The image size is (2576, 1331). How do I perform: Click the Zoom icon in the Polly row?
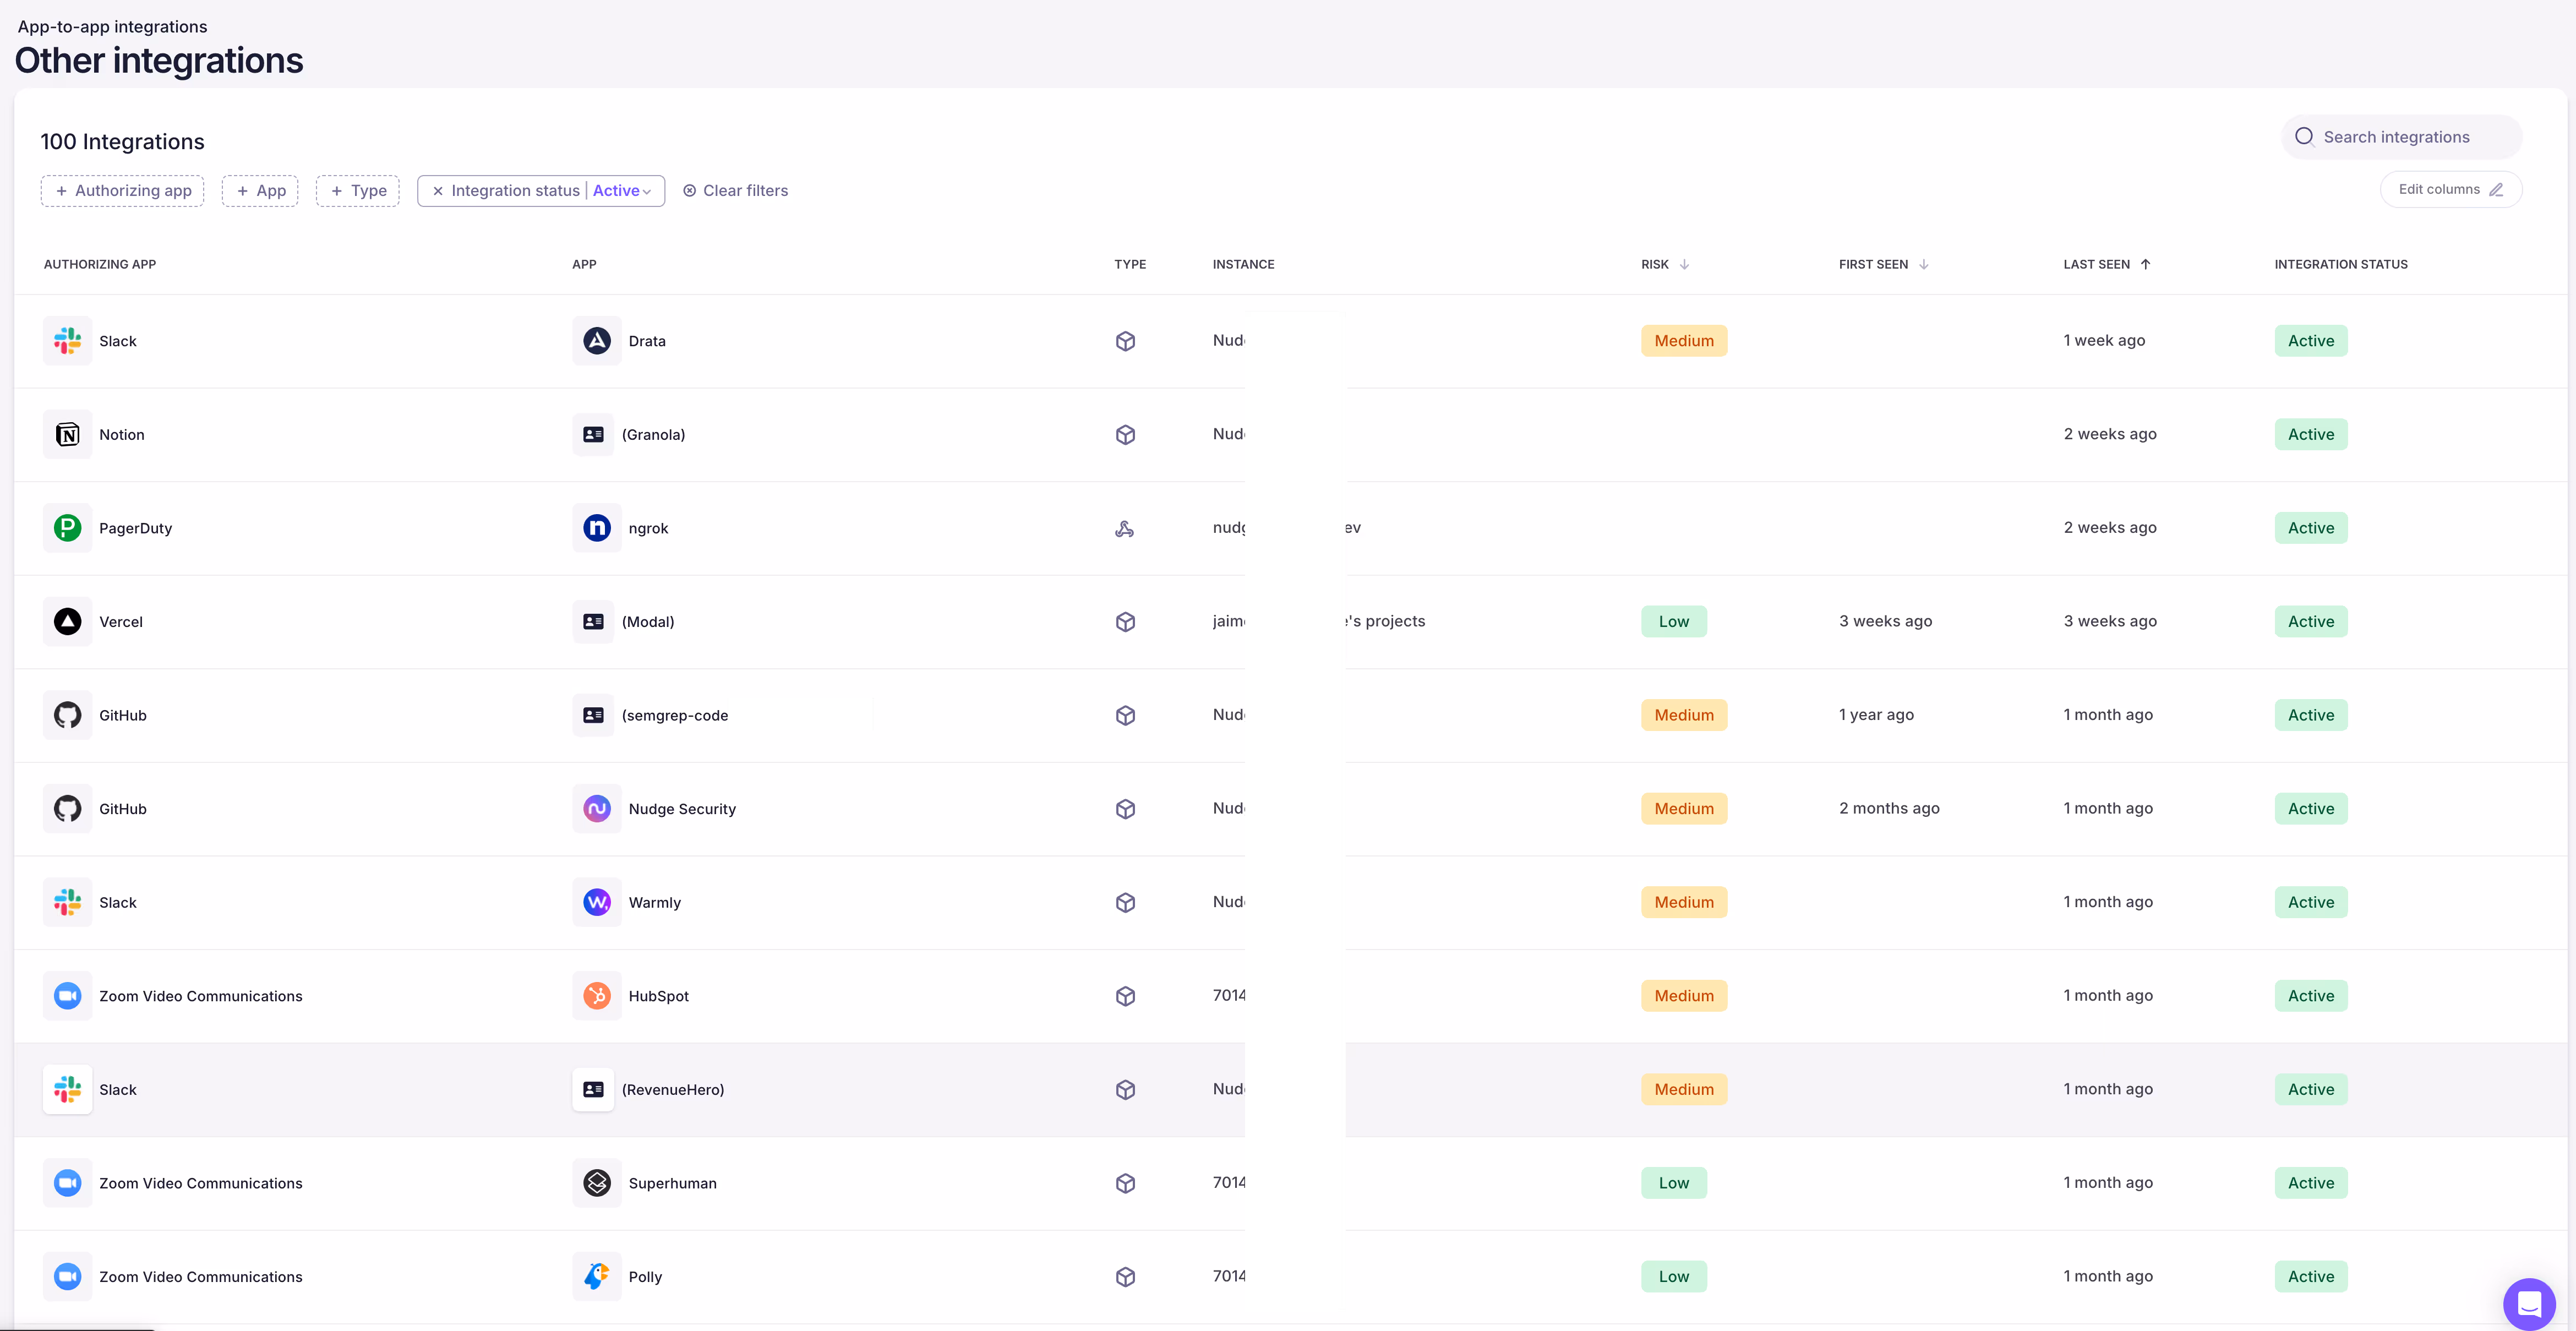point(67,1277)
